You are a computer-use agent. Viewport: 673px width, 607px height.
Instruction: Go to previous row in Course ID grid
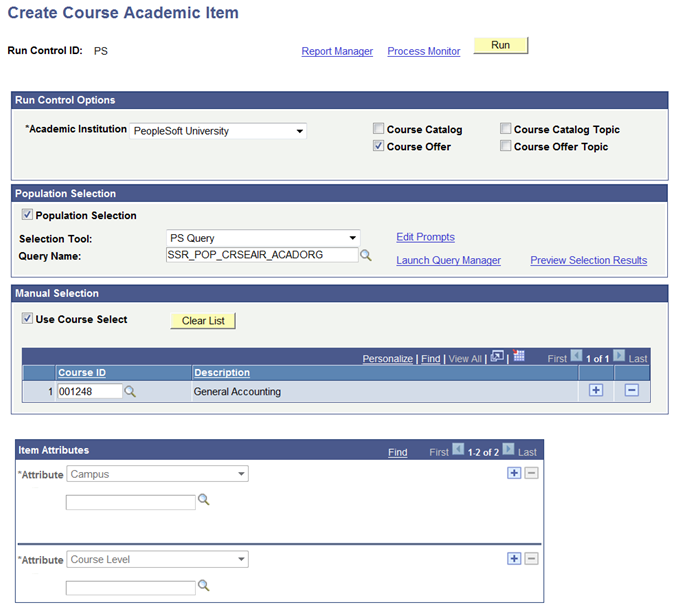(x=576, y=356)
